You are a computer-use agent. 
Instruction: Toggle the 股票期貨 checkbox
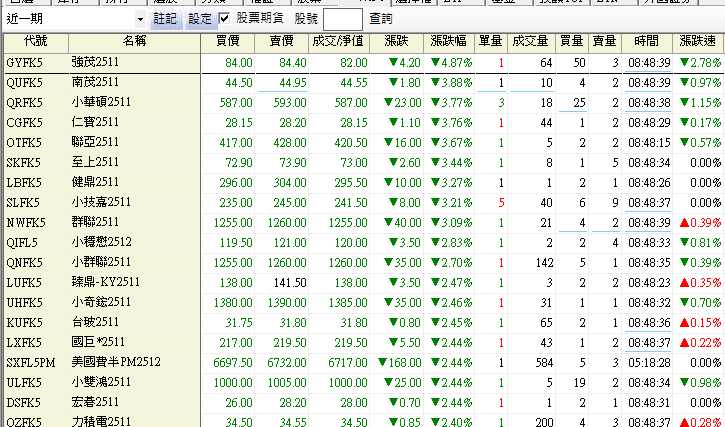224,19
